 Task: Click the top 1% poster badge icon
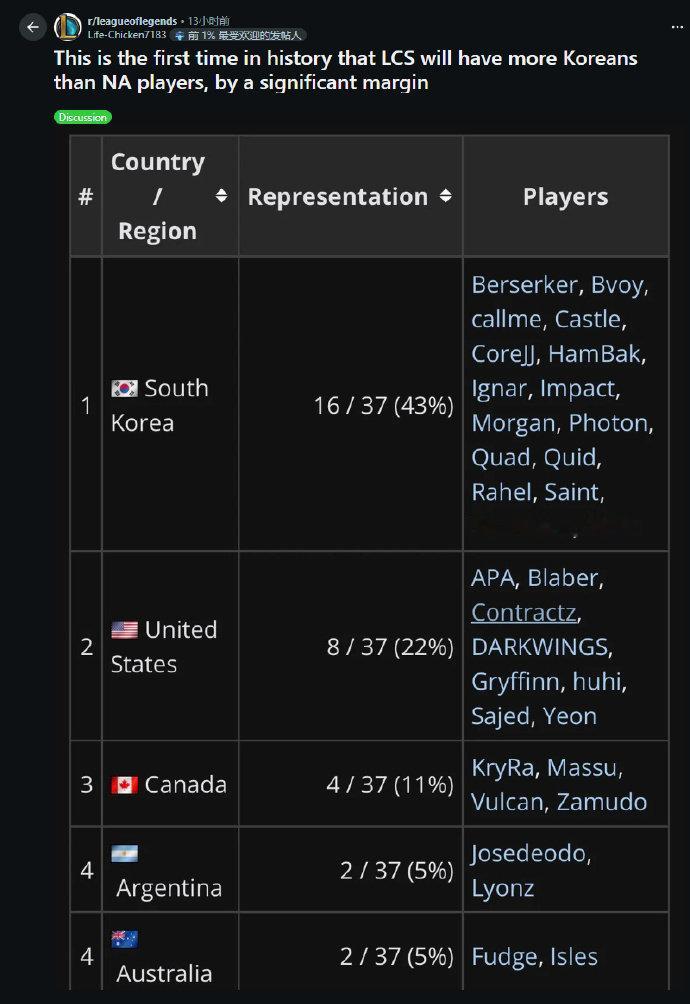(x=179, y=35)
